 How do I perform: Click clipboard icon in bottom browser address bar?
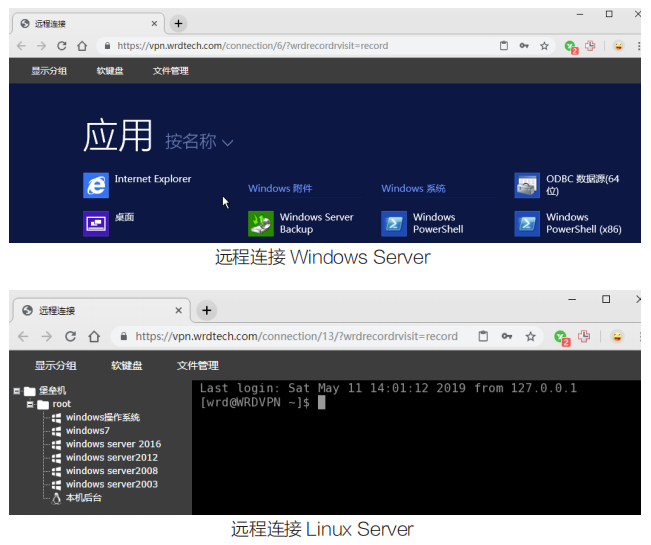click(x=483, y=336)
